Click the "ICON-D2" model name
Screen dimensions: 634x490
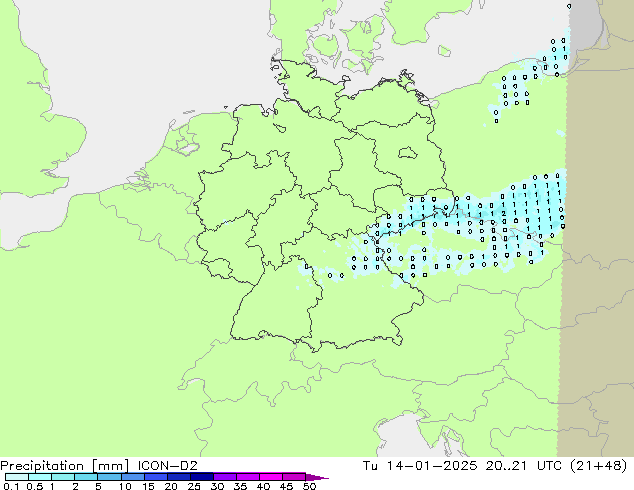(167, 466)
